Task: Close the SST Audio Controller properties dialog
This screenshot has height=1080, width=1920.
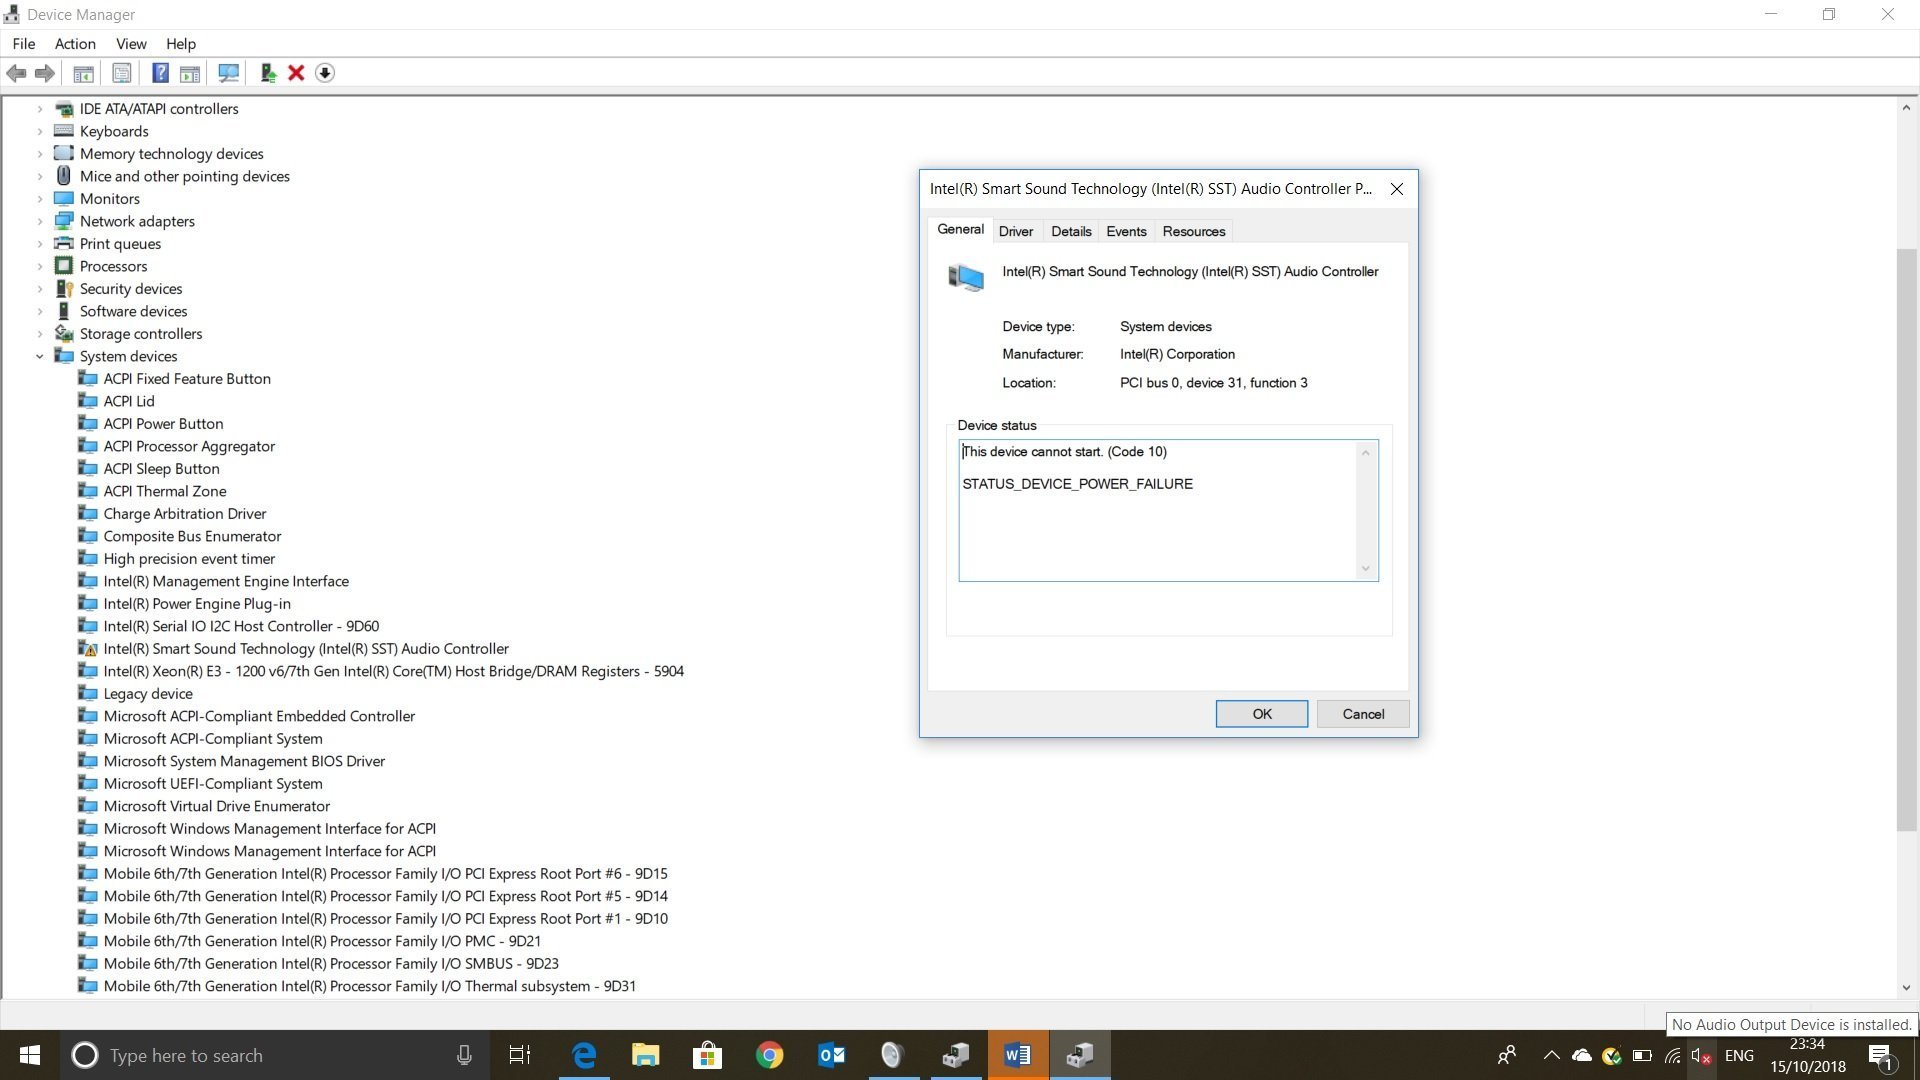Action: pyautogui.click(x=1397, y=189)
